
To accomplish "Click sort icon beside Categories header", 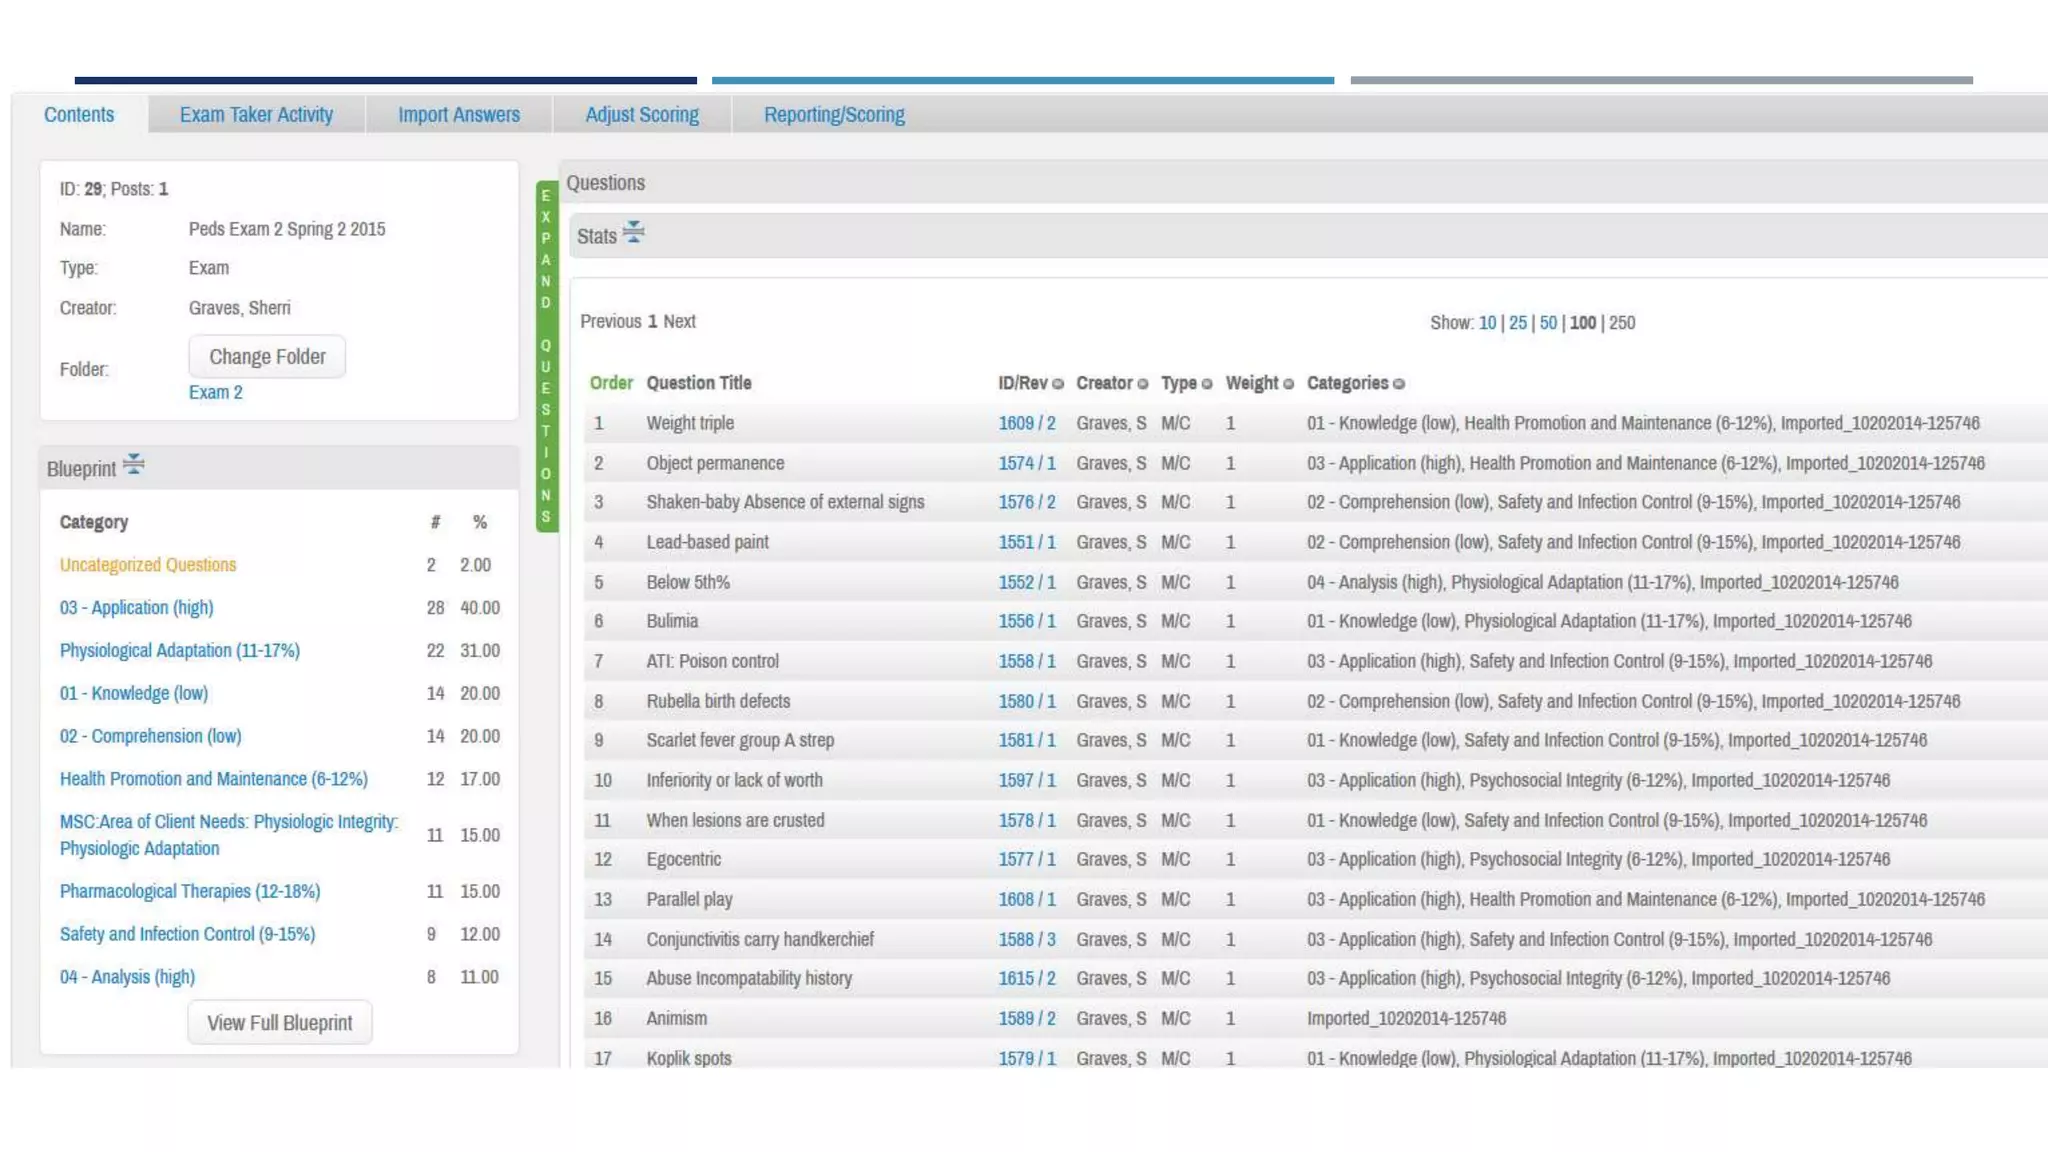I will [x=1398, y=384].
